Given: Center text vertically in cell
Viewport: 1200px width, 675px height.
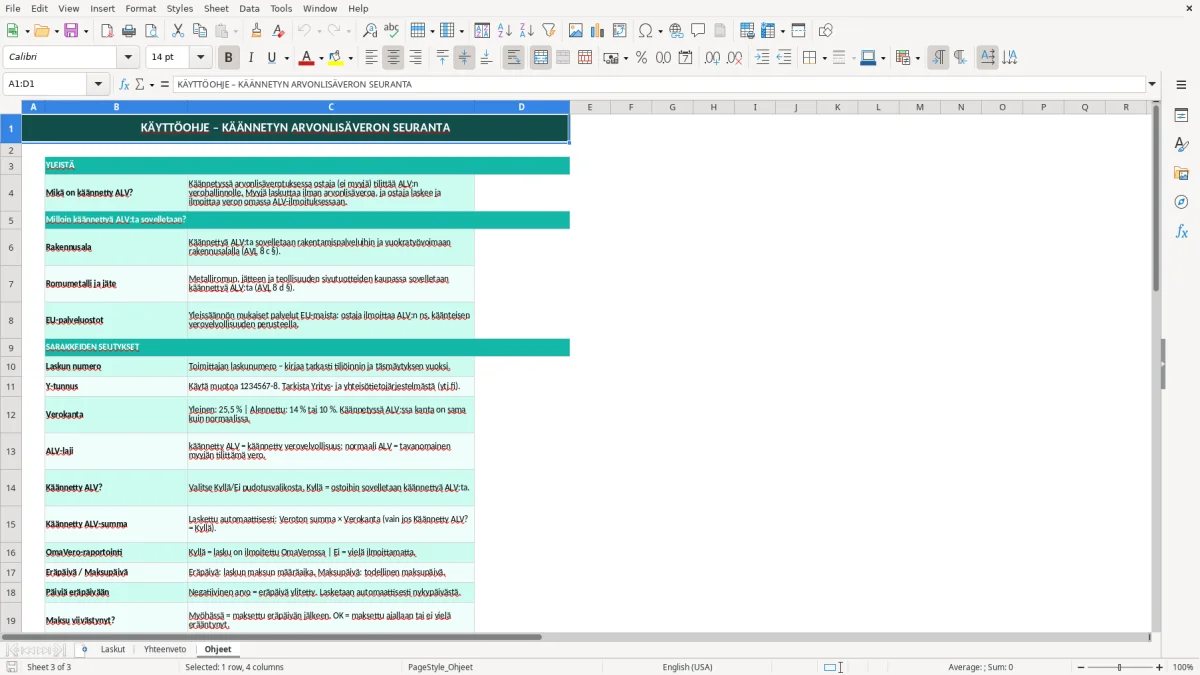Looking at the screenshot, I should click(464, 58).
